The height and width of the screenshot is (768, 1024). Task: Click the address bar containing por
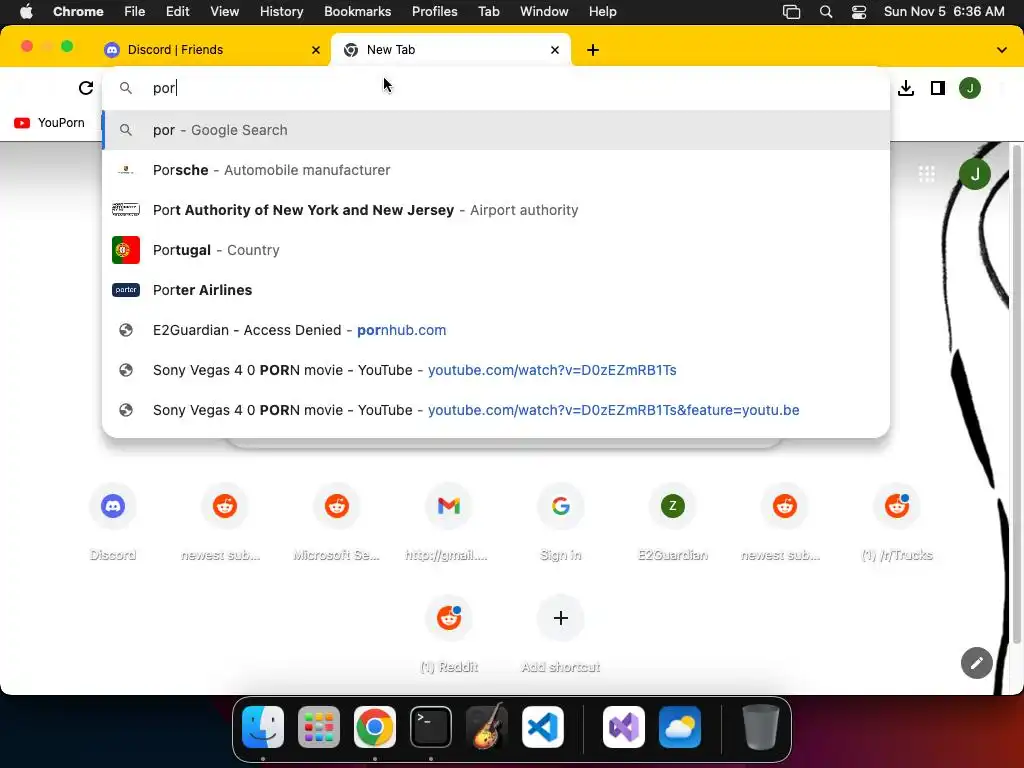(x=496, y=88)
